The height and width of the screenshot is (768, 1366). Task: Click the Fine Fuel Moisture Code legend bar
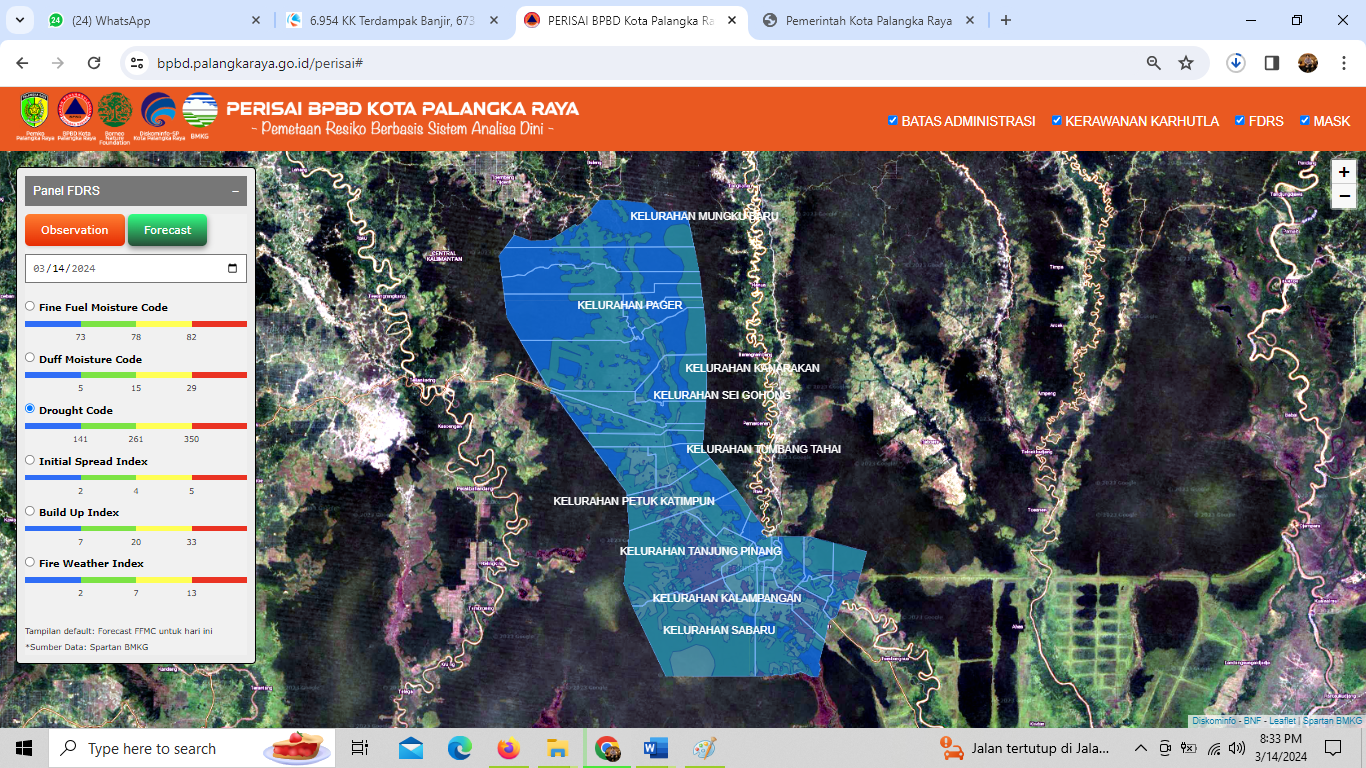click(x=136, y=324)
